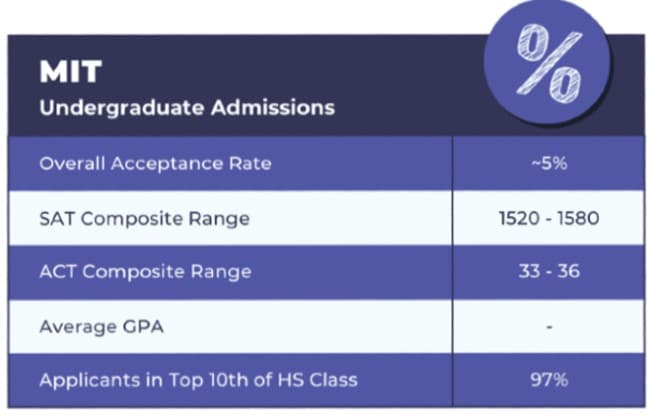Click the word Average in GPA row
650x417 pixels.
click(74, 327)
